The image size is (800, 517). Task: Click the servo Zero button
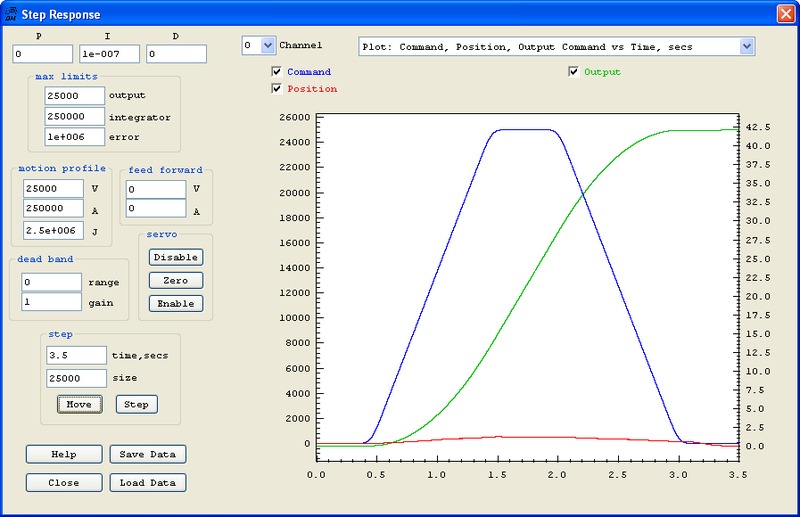click(x=175, y=280)
